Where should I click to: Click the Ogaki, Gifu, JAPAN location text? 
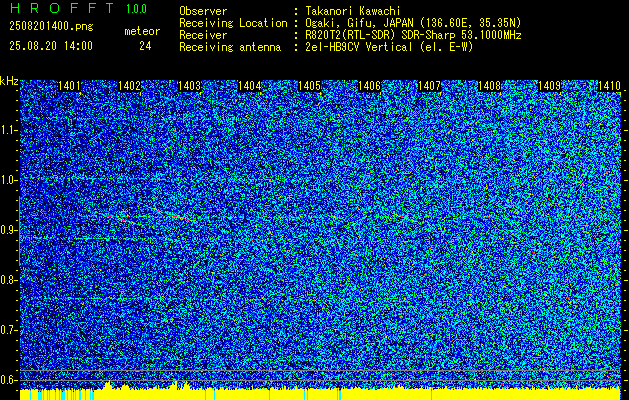pos(413,23)
